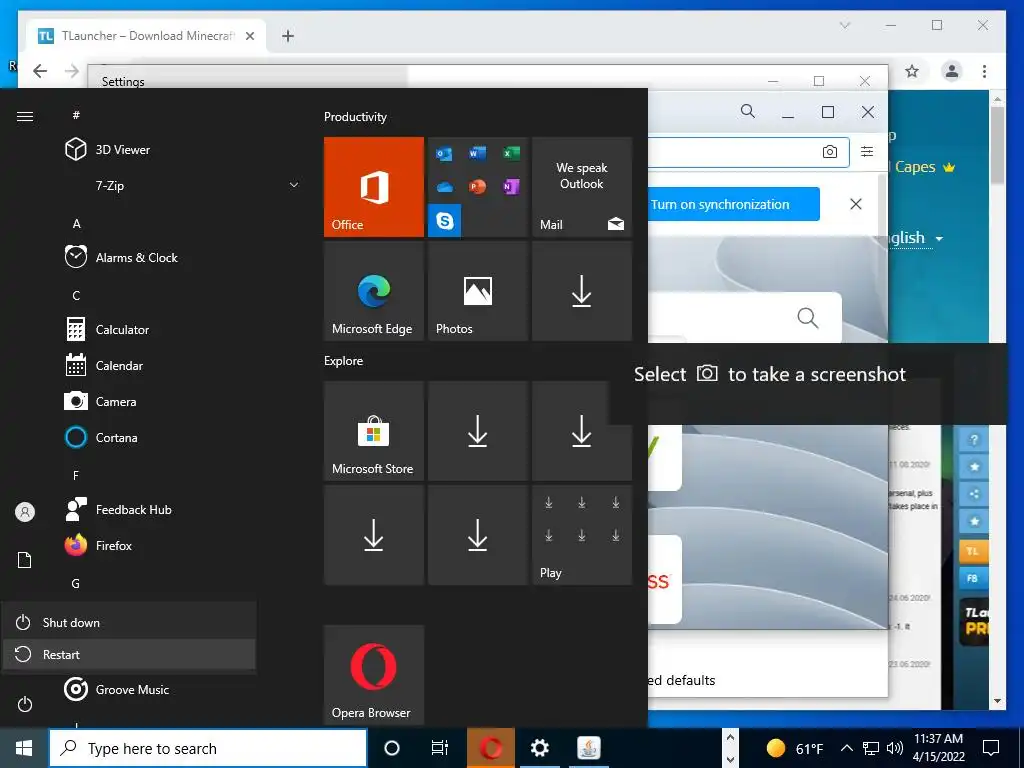Click the Chrome tab search chevron
1024x768 pixels.
[845, 25]
